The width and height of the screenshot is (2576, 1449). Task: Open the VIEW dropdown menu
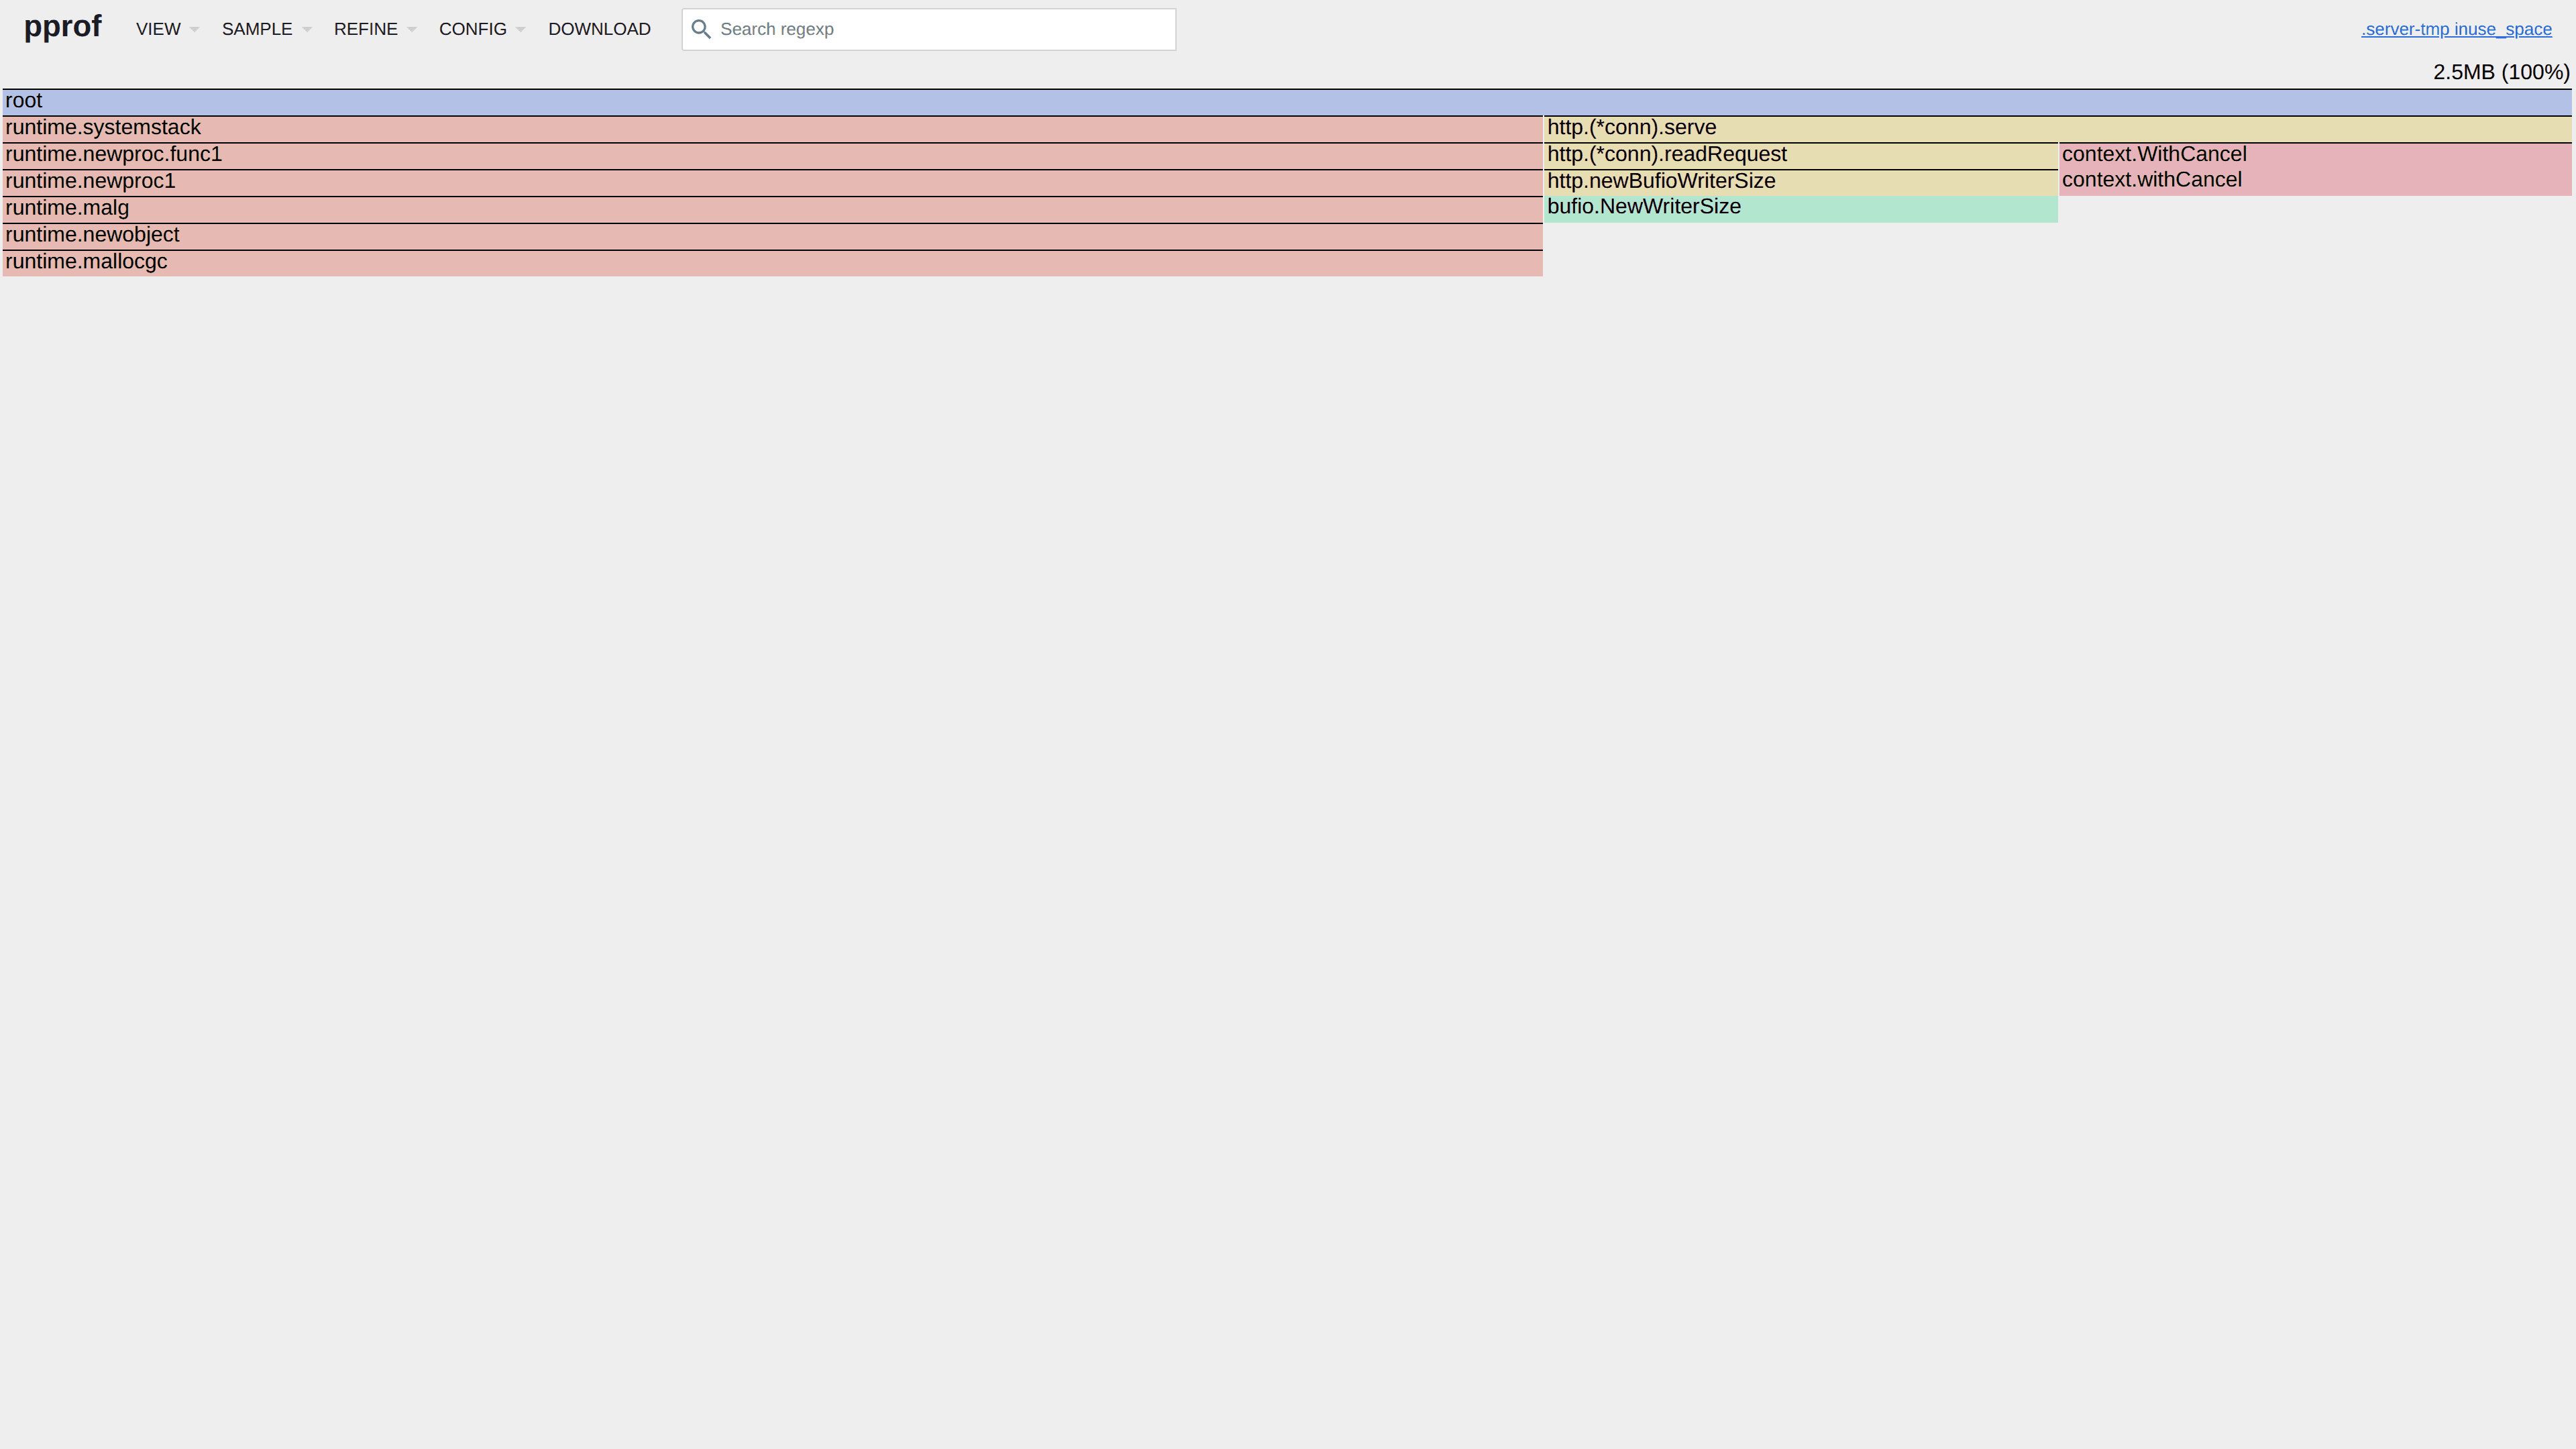167,29
